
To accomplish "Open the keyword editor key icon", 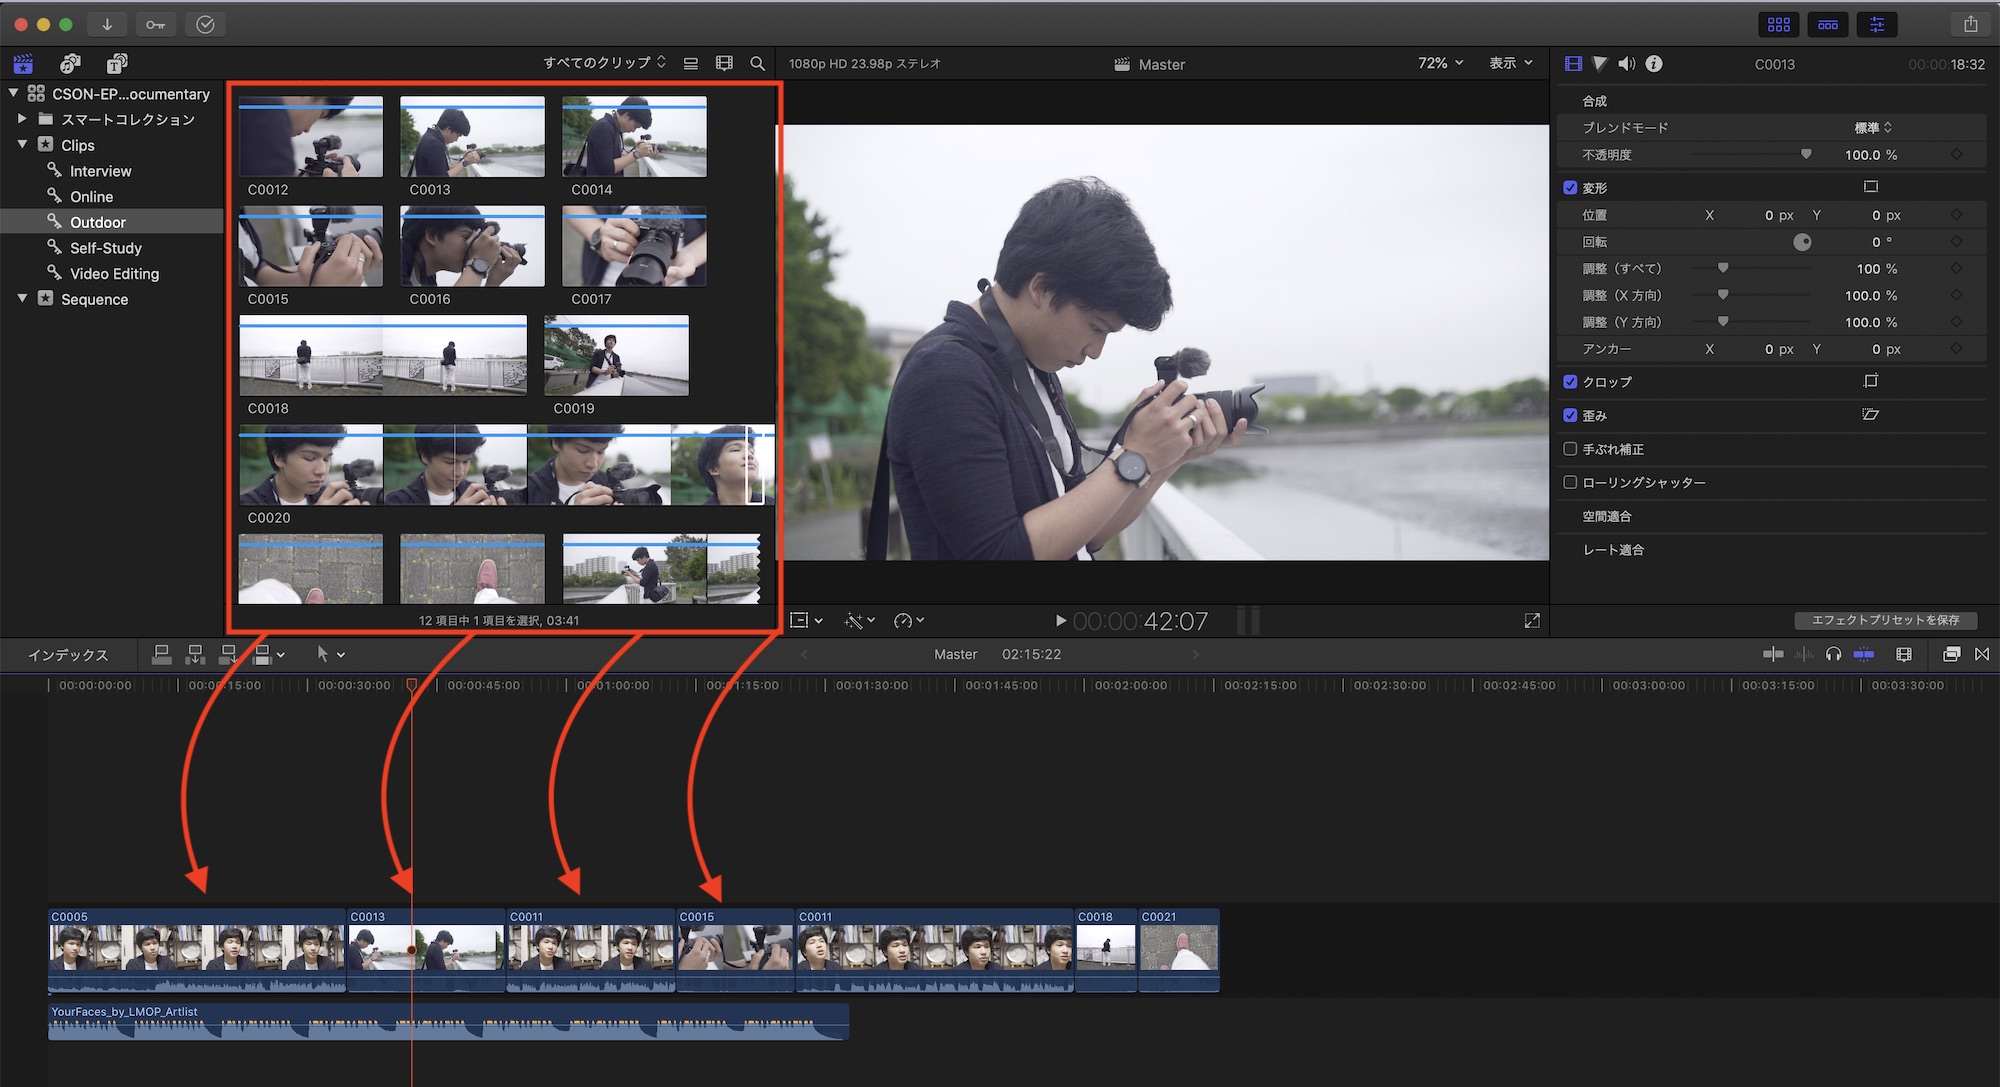I will pyautogui.click(x=155, y=24).
